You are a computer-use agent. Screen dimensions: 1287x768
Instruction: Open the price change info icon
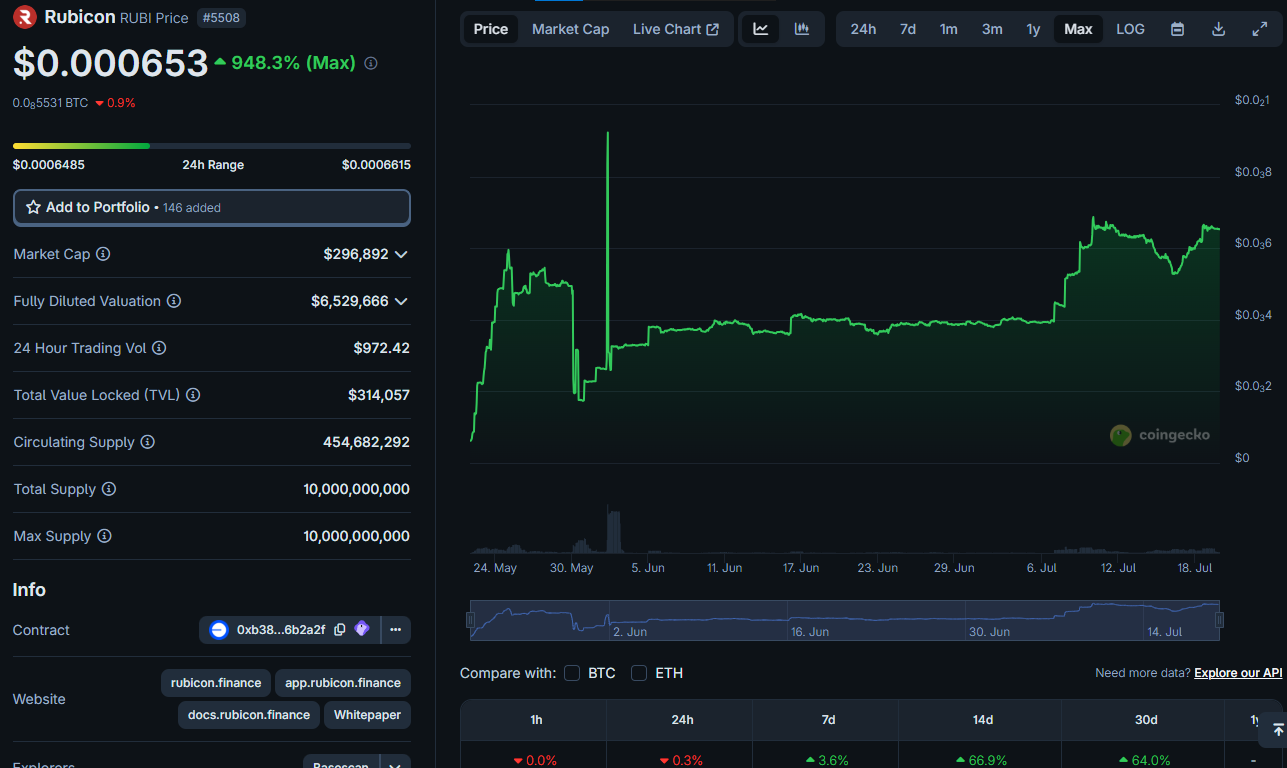tap(371, 63)
